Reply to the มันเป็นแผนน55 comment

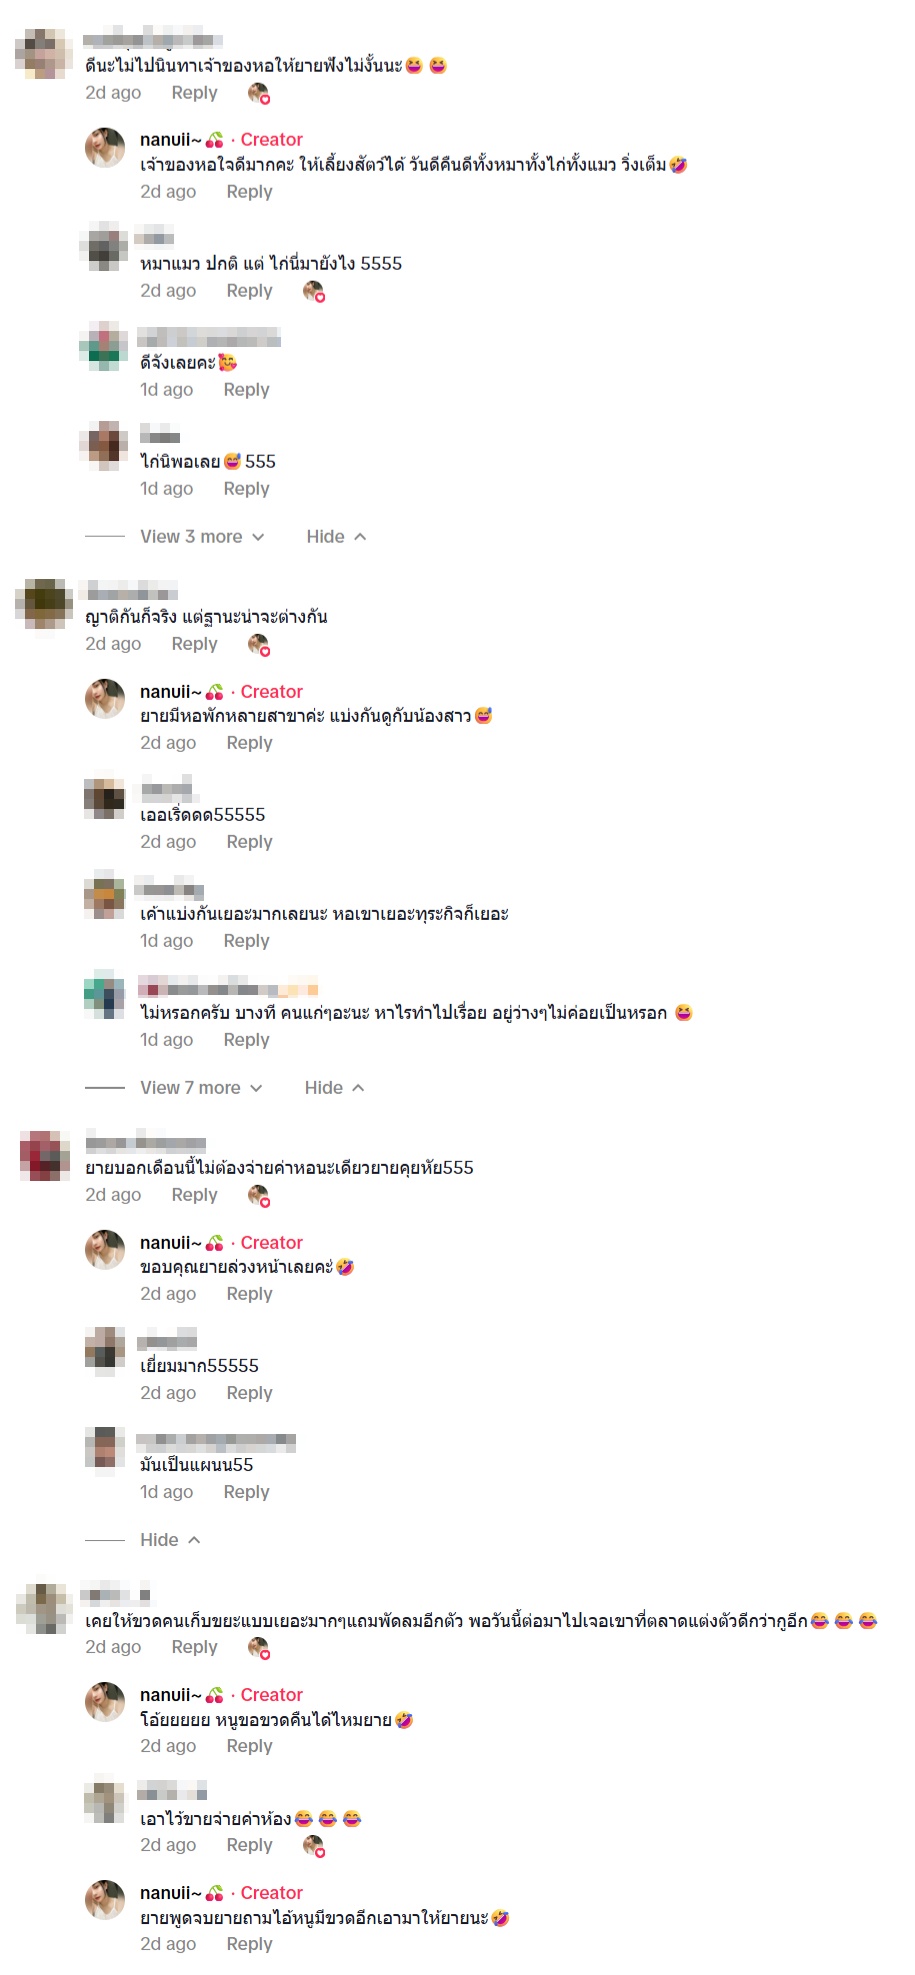246,1492
